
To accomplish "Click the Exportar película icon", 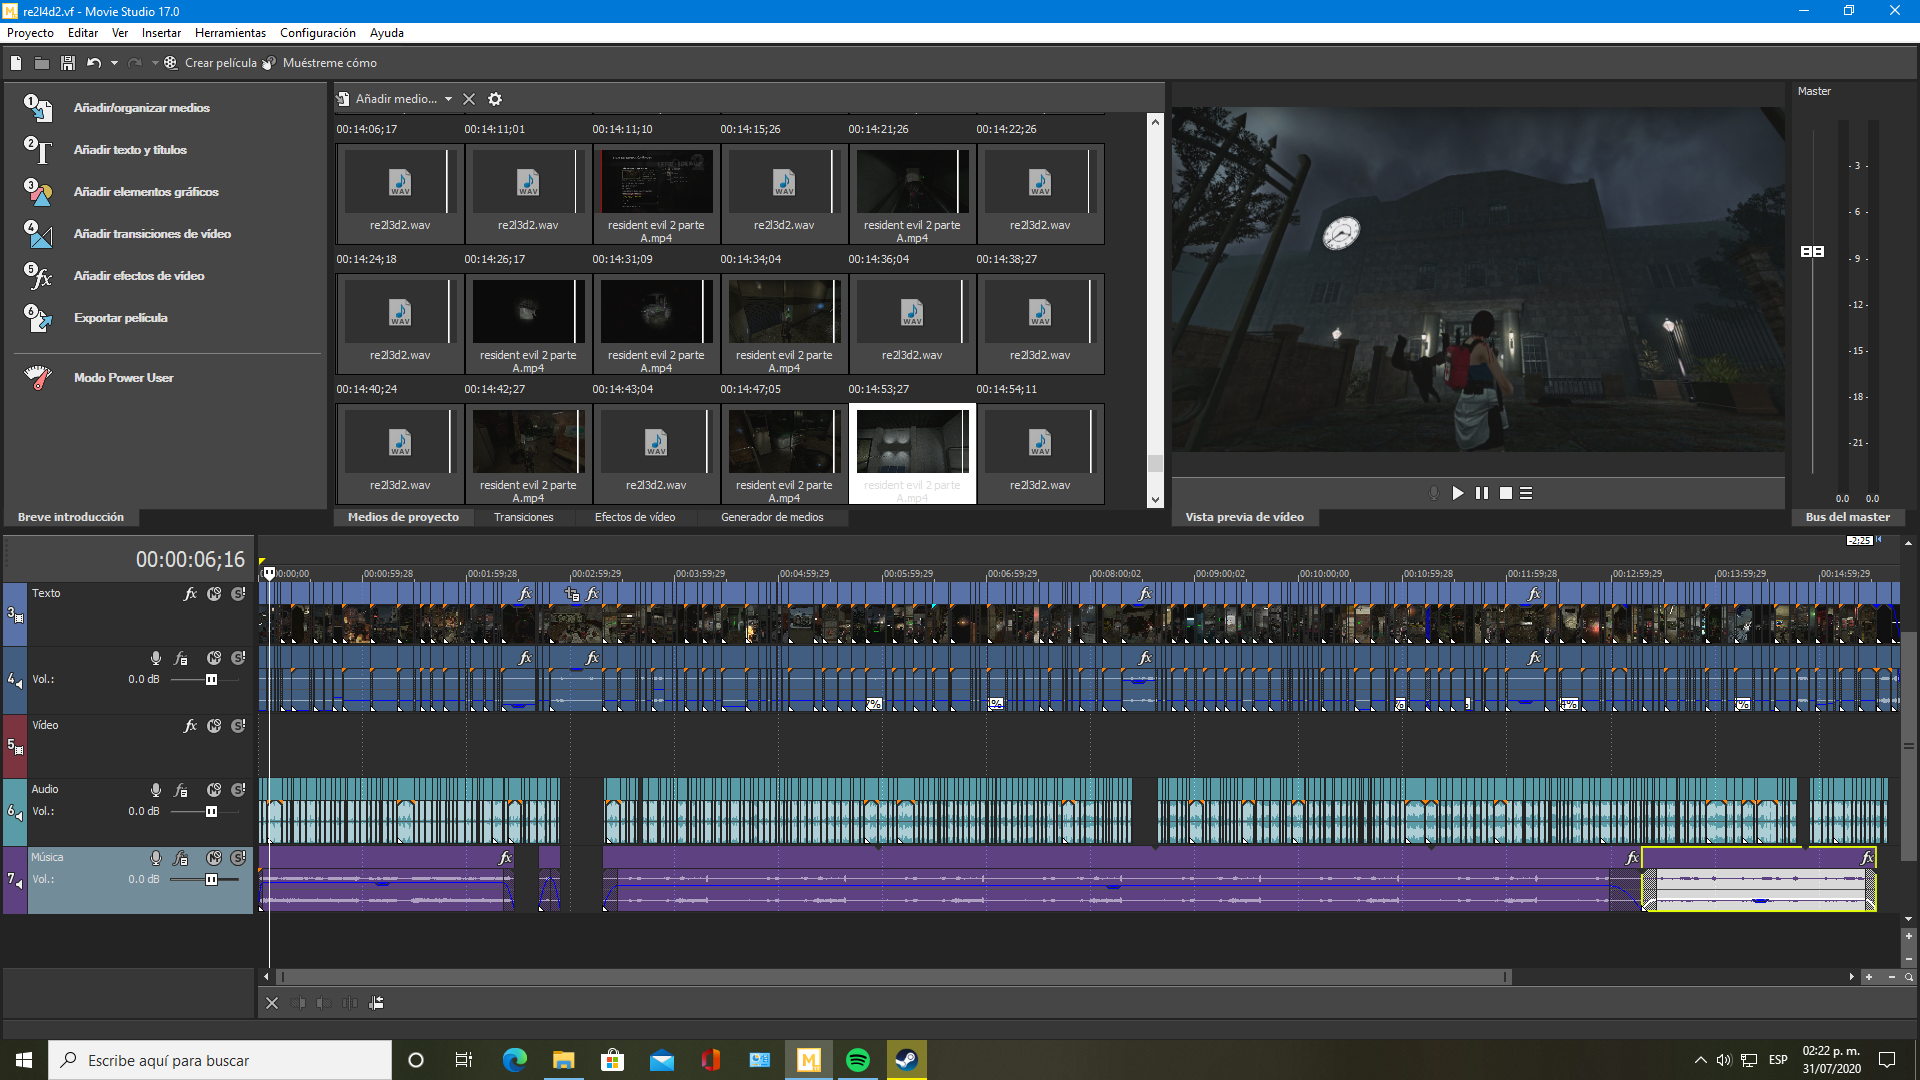I will [38, 318].
